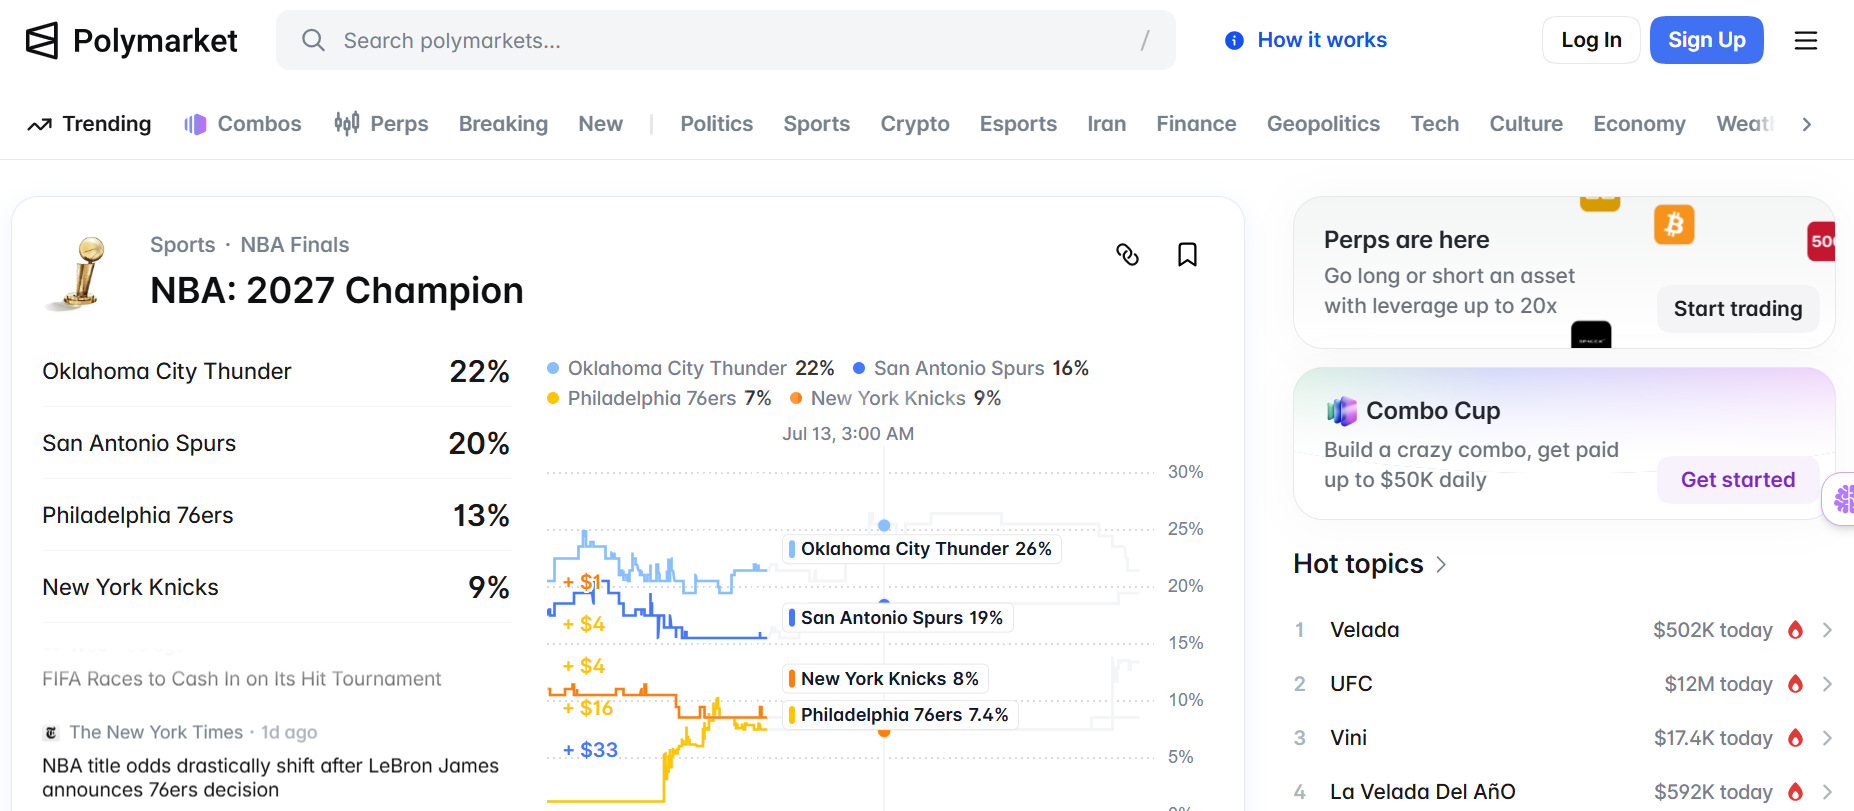Switch to the Breaking tab

pyautogui.click(x=503, y=124)
